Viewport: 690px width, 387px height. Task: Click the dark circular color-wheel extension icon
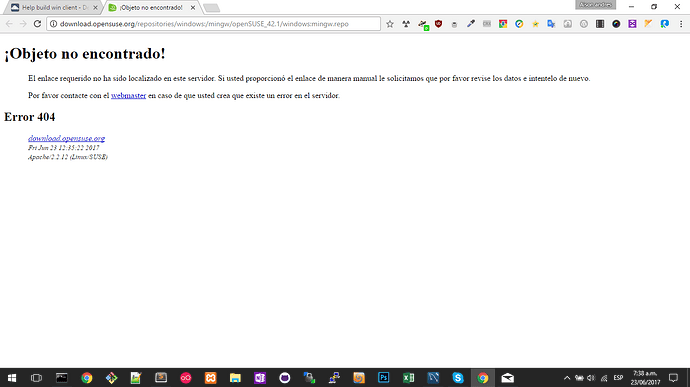pos(616,24)
